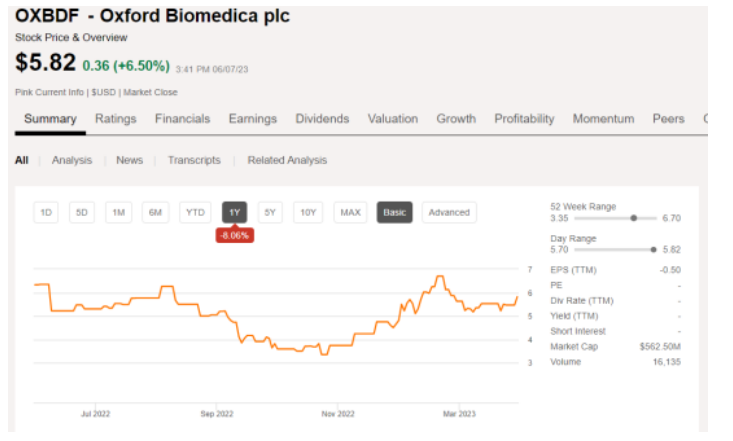
Task: Set chart range to 10Y
Action: tap(308, 212)
